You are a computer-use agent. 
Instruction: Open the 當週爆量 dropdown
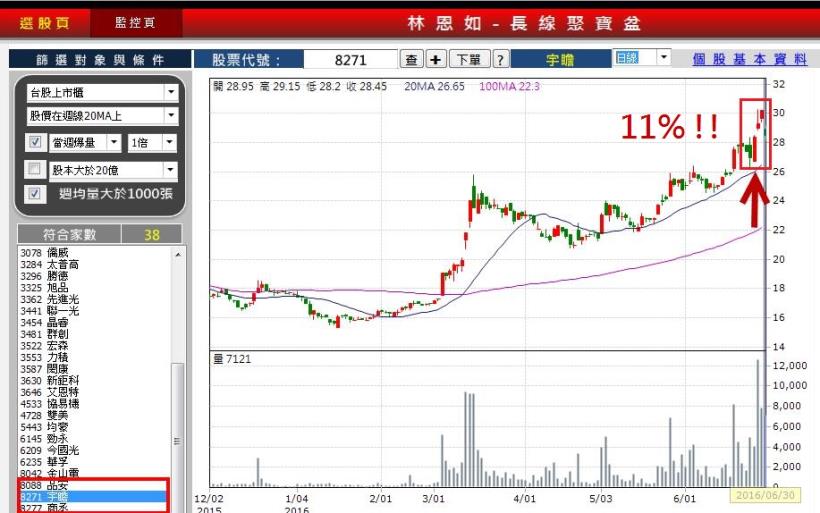(x=114, y=142)
